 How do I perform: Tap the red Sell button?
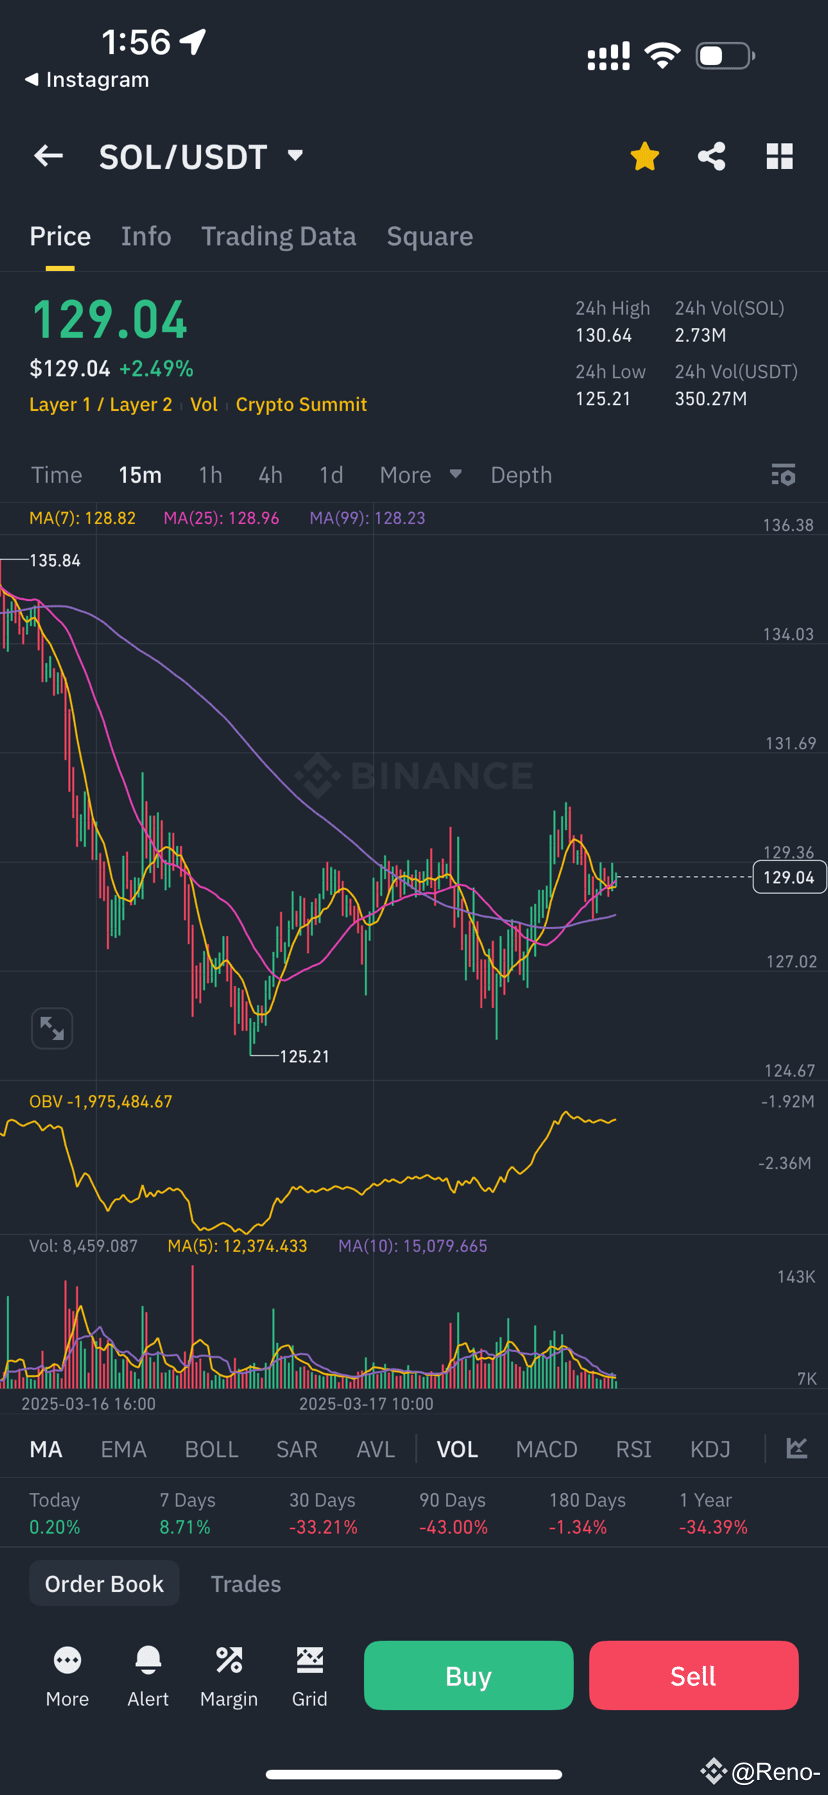694,1675
